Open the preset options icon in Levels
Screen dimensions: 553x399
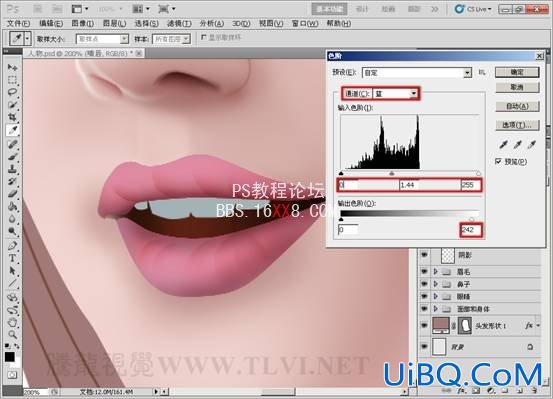pos(482,72)
